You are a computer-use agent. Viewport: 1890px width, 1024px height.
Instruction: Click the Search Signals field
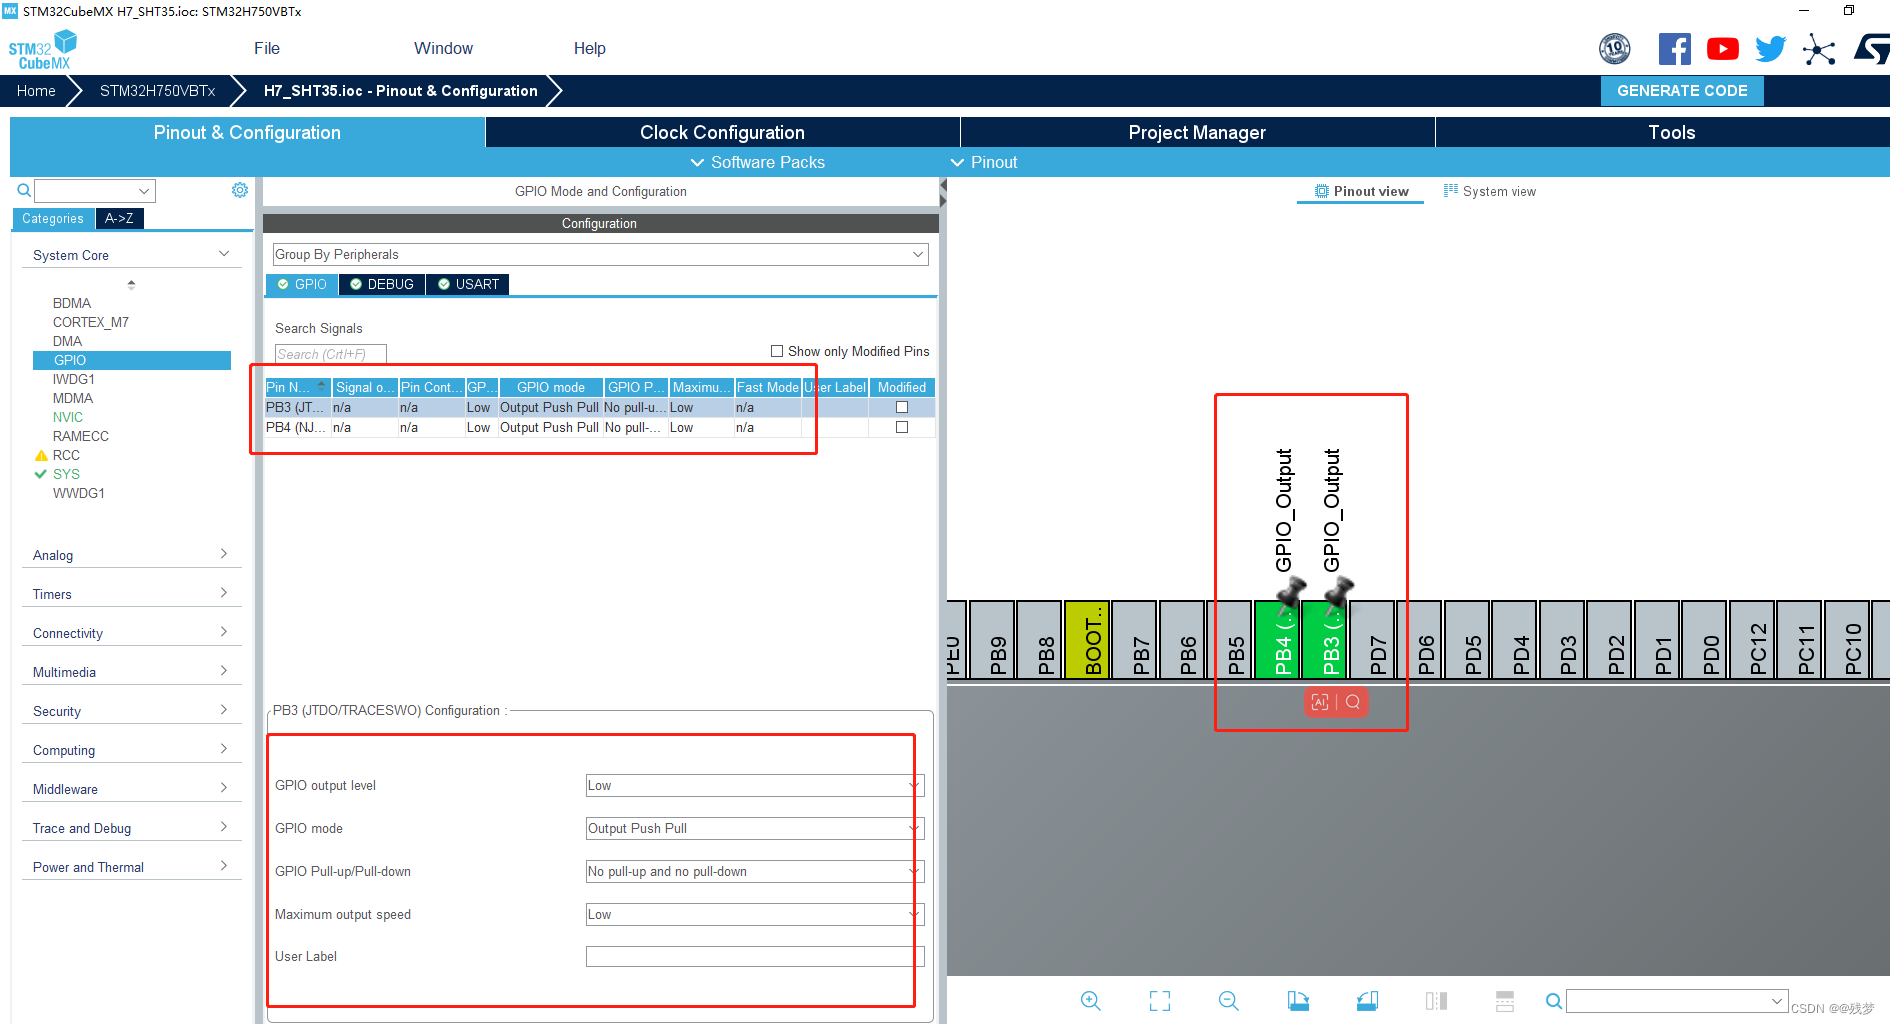point(330,354)
